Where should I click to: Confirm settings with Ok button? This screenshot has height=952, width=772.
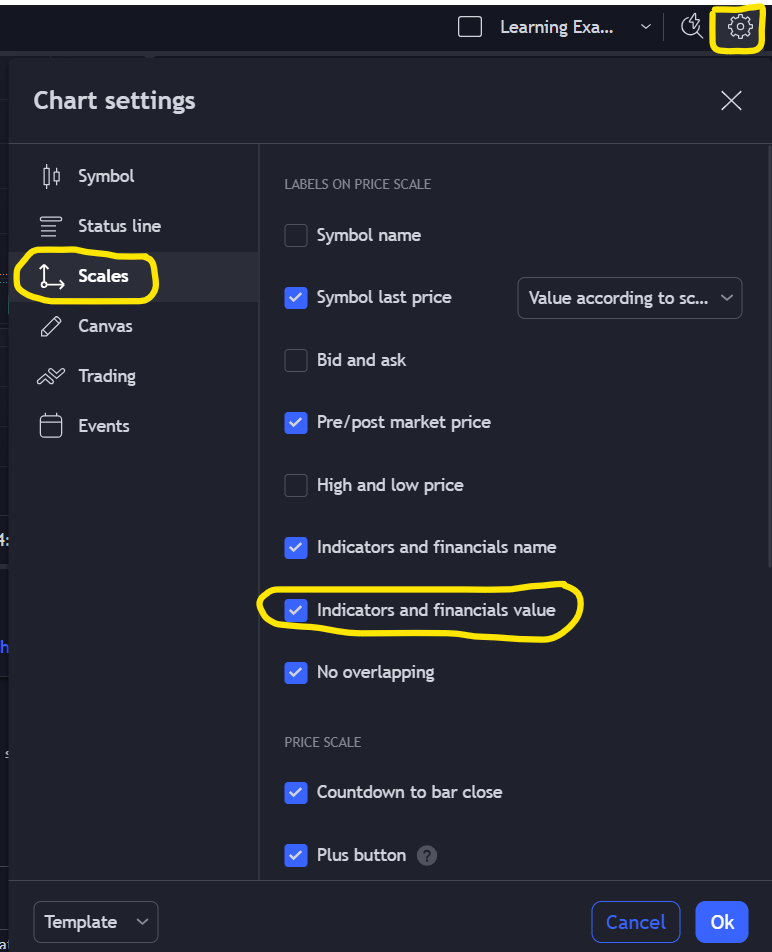click(x=722, y=922)
